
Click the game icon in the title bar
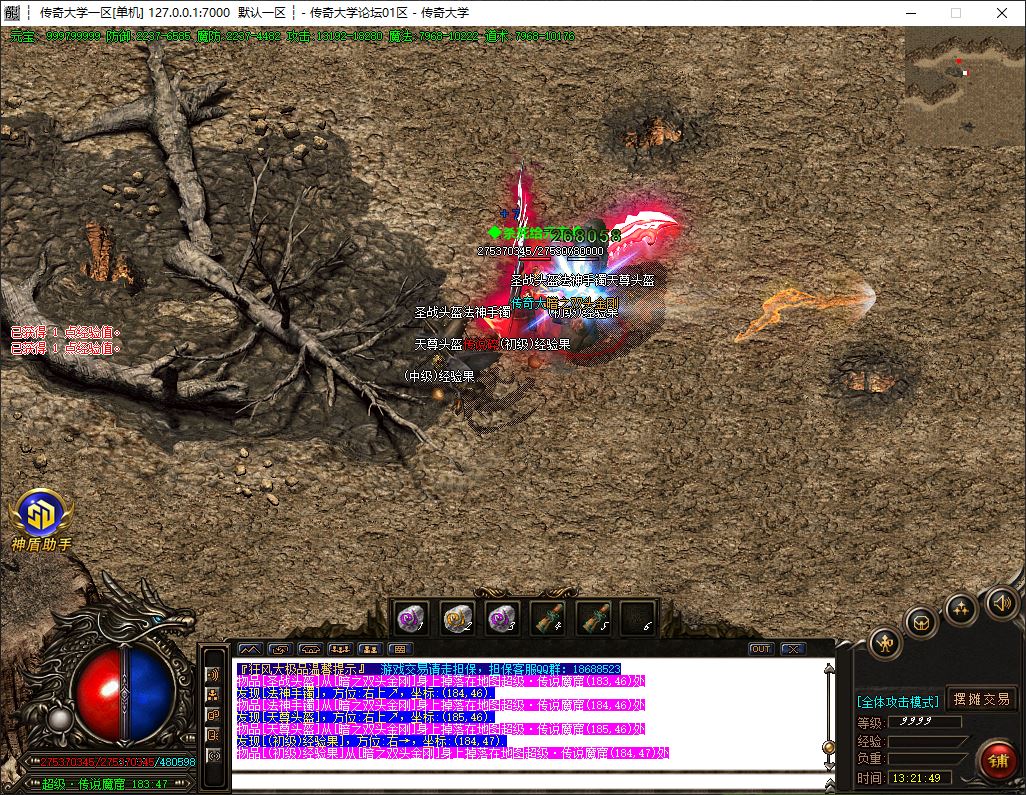click(x=12, y=12)
